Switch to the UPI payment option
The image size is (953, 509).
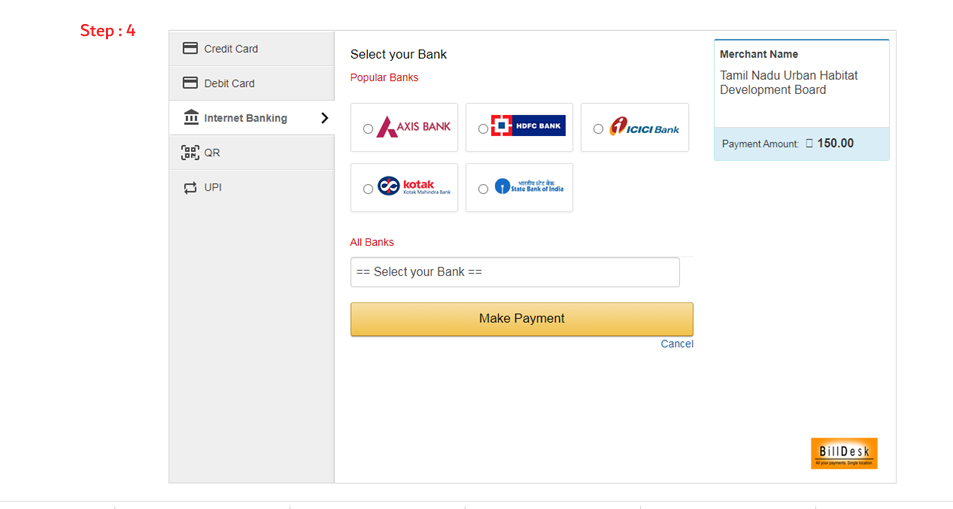click(252, 187)
